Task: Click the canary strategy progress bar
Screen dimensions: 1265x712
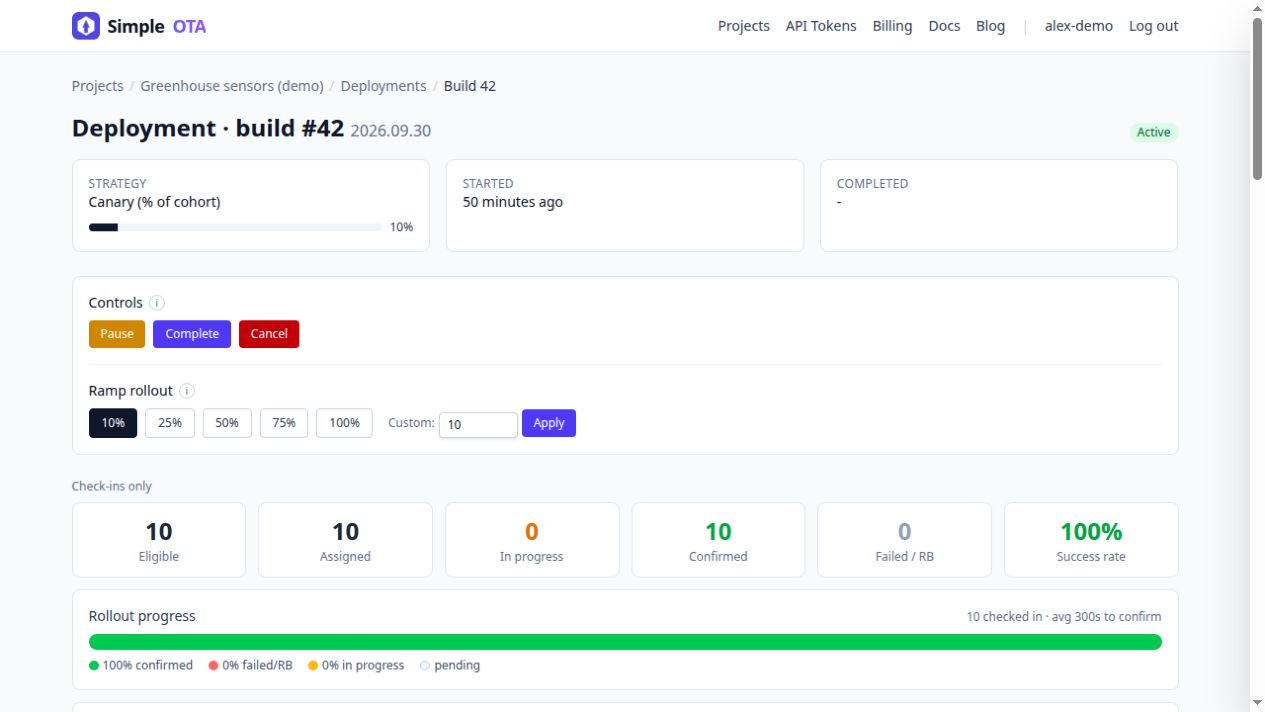Action: tap(235, 227)
